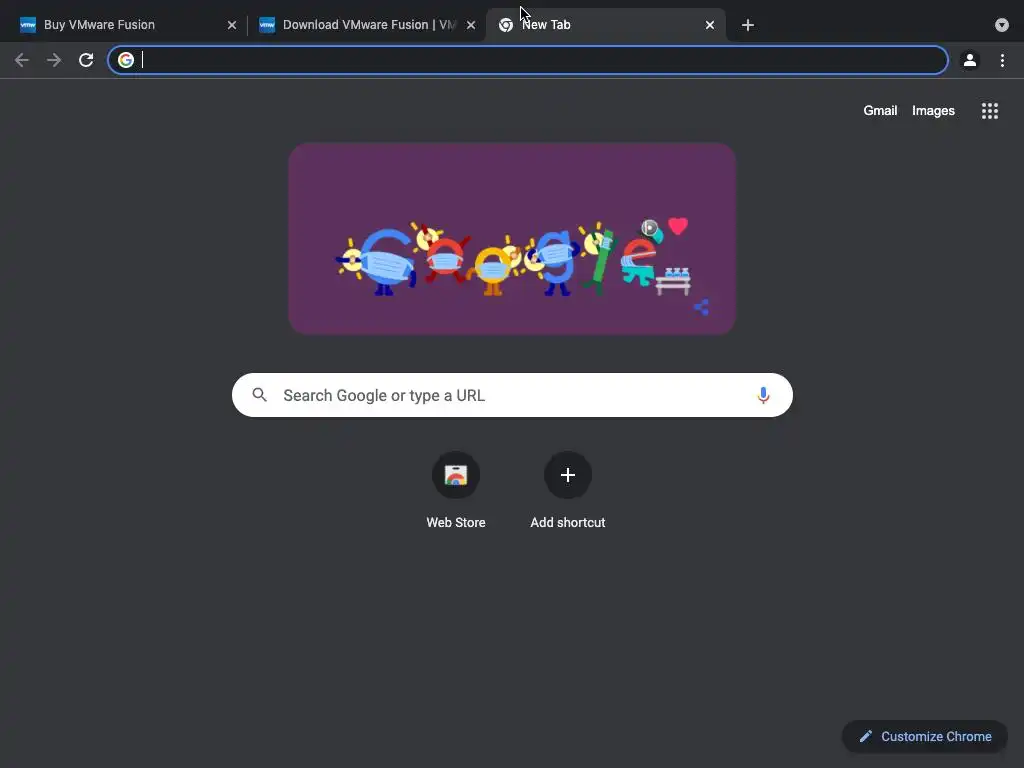Close the Download VMware Fusion tab

471,25
